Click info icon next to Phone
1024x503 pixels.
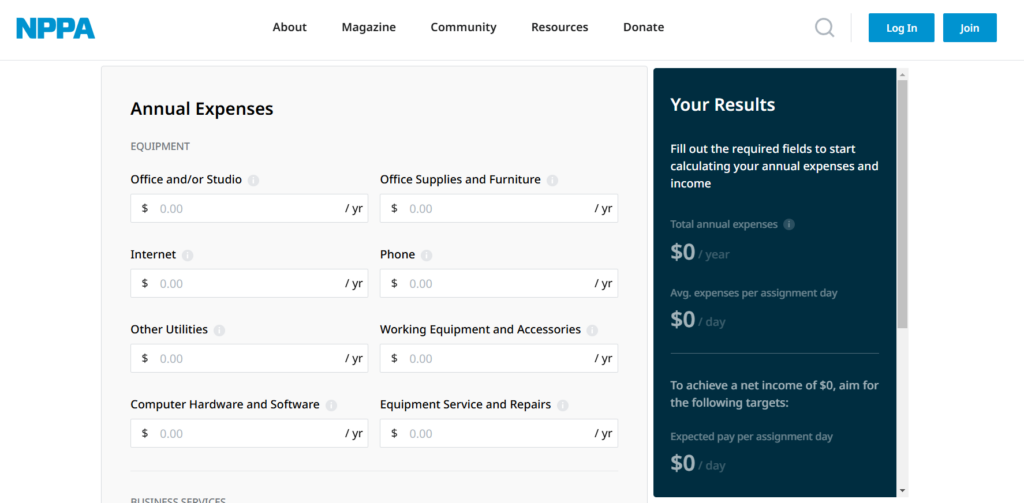point(426,256)
